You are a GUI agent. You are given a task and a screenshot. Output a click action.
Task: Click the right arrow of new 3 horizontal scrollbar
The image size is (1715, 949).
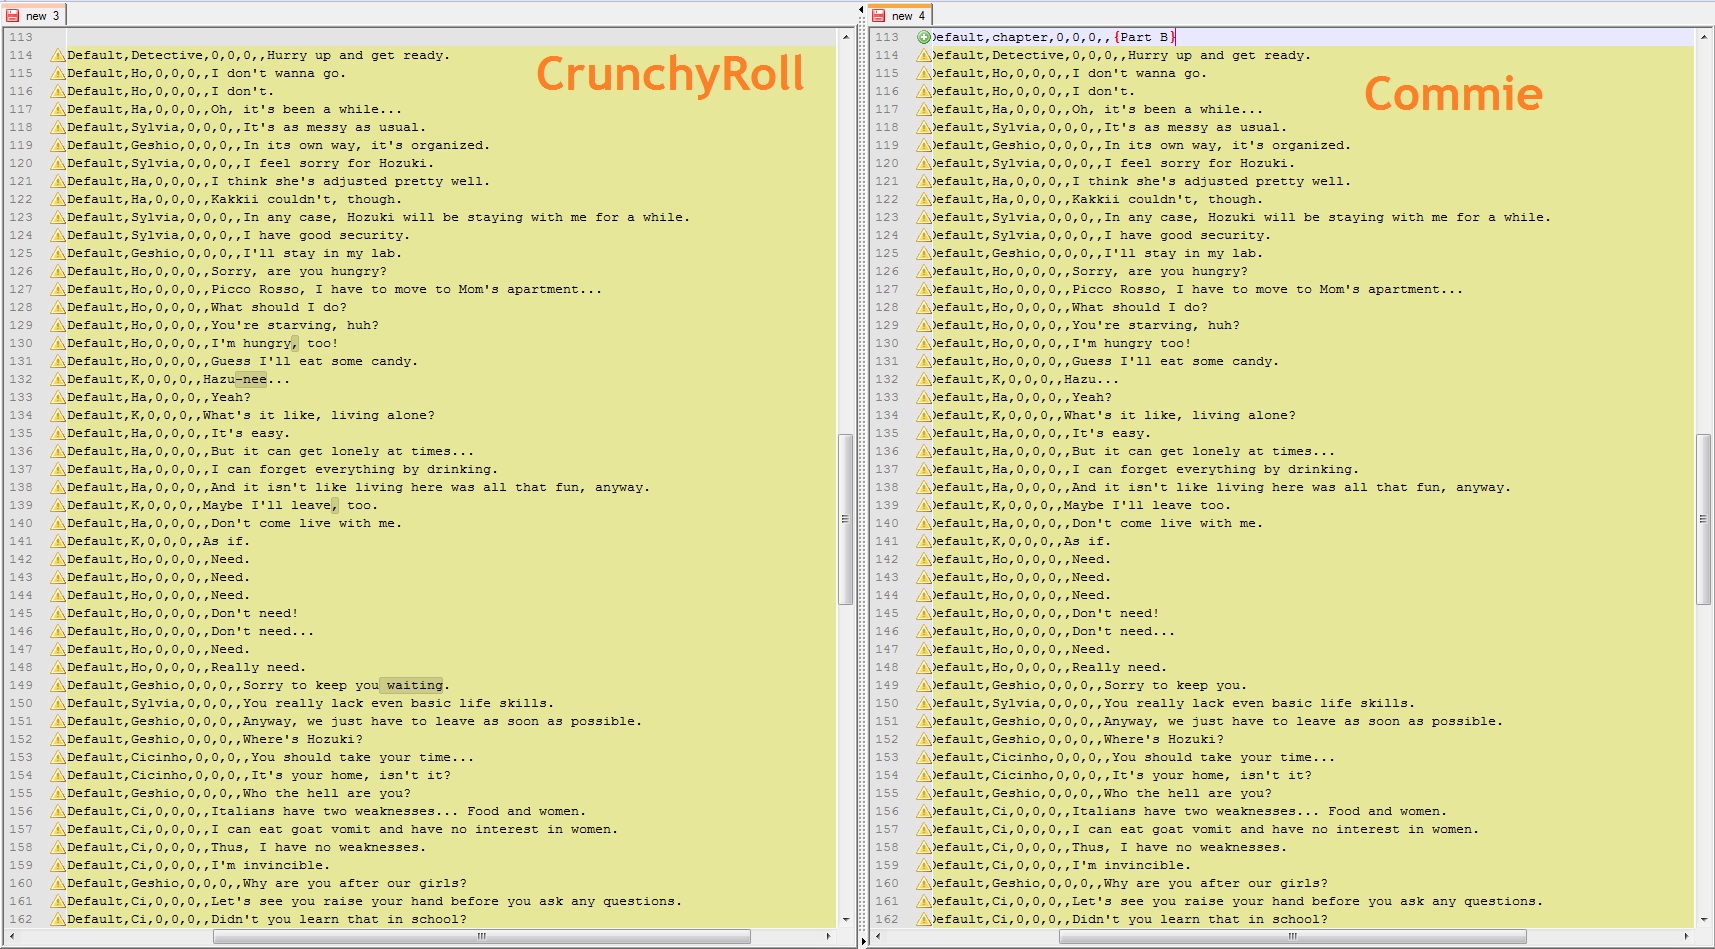(829, 937)
